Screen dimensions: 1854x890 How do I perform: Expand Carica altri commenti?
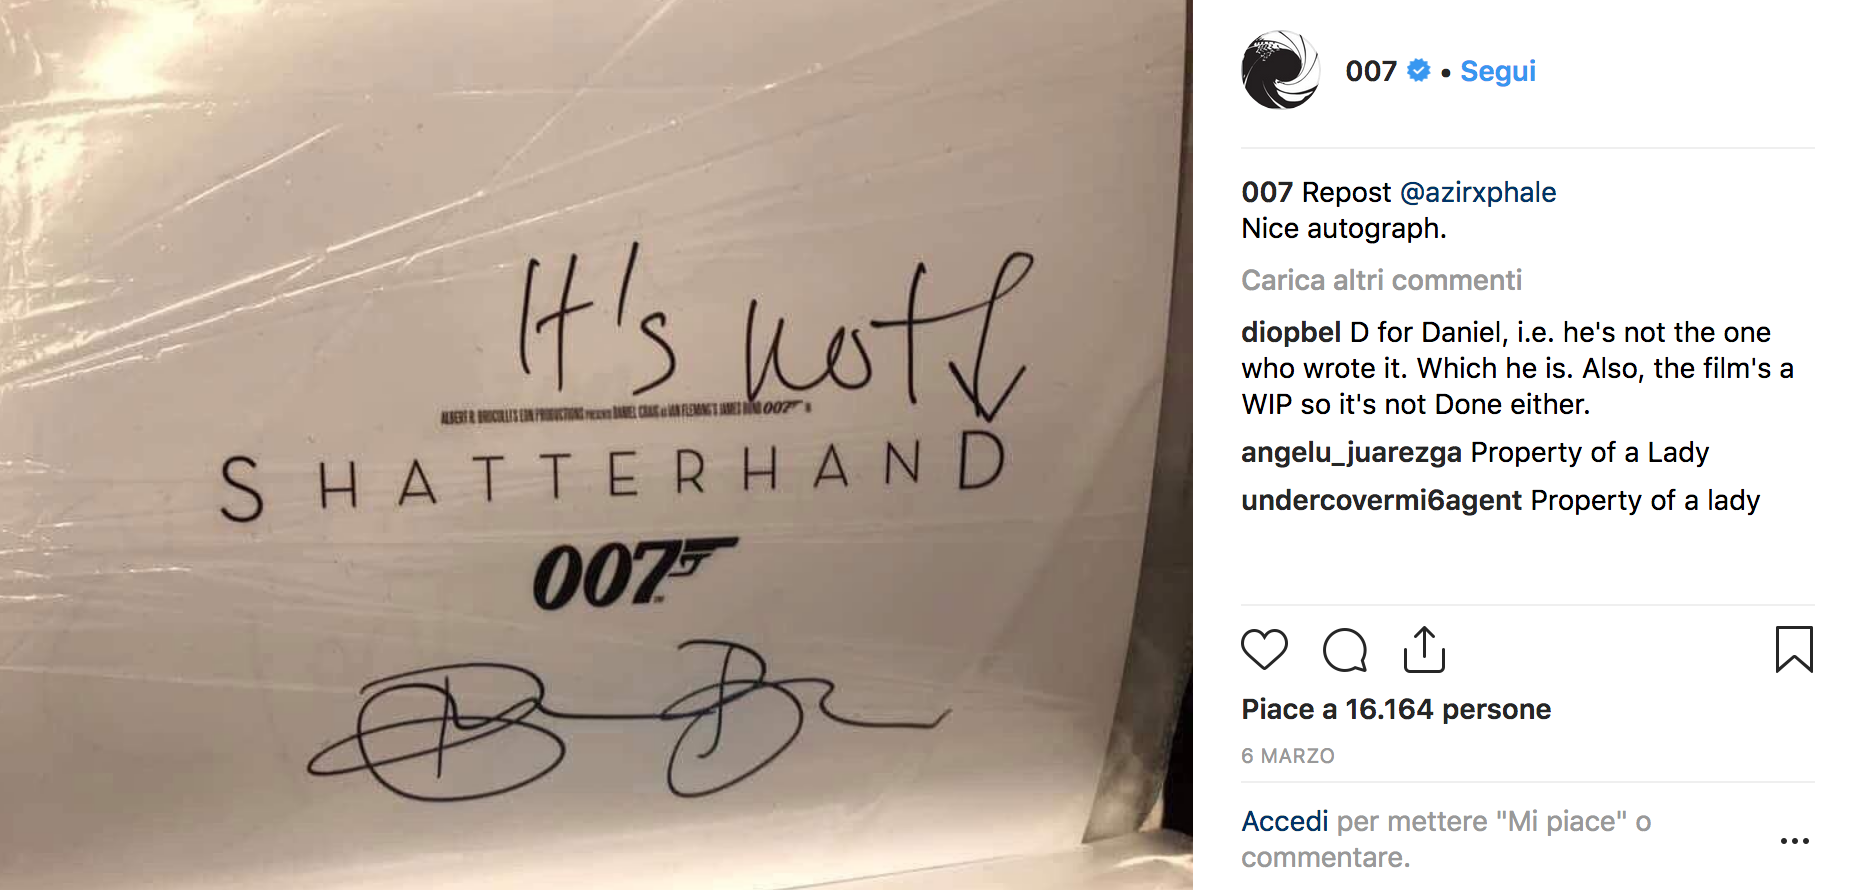pos(1381,280)
